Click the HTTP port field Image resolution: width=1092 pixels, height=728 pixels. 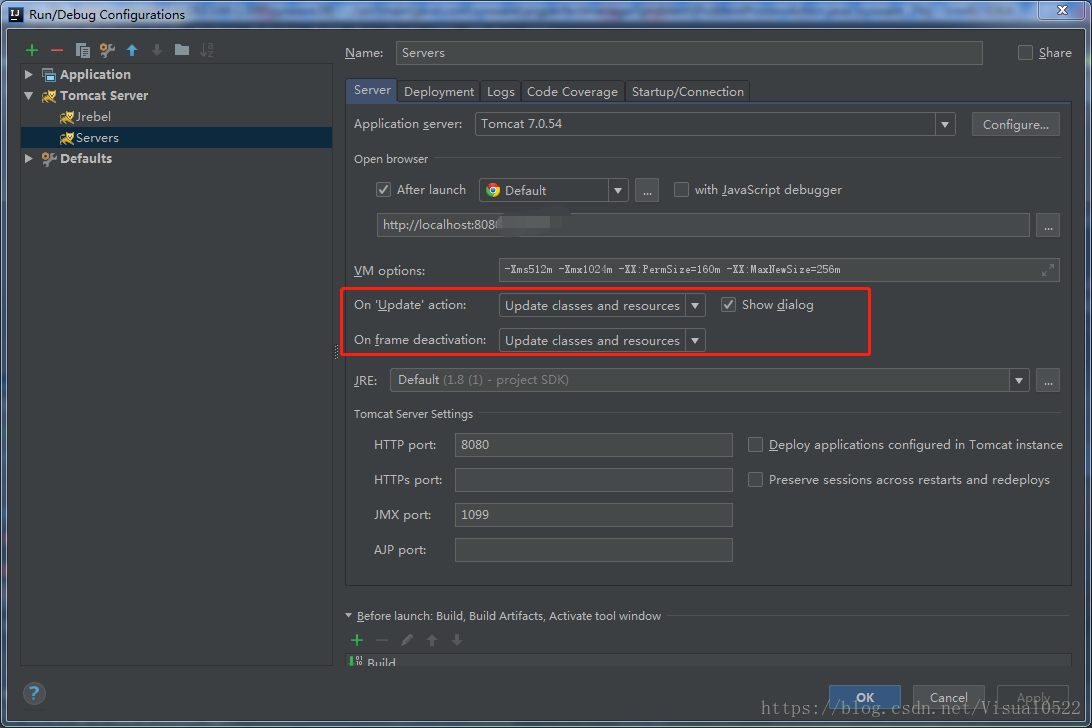click(593, 444)
